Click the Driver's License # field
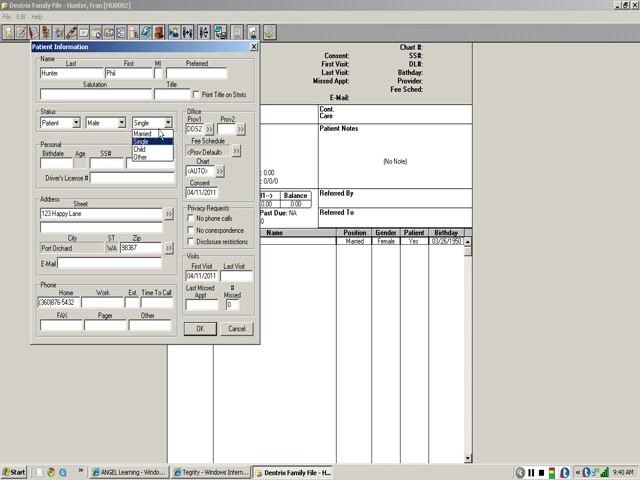This screenshot has width=640, height=480. 132,178
